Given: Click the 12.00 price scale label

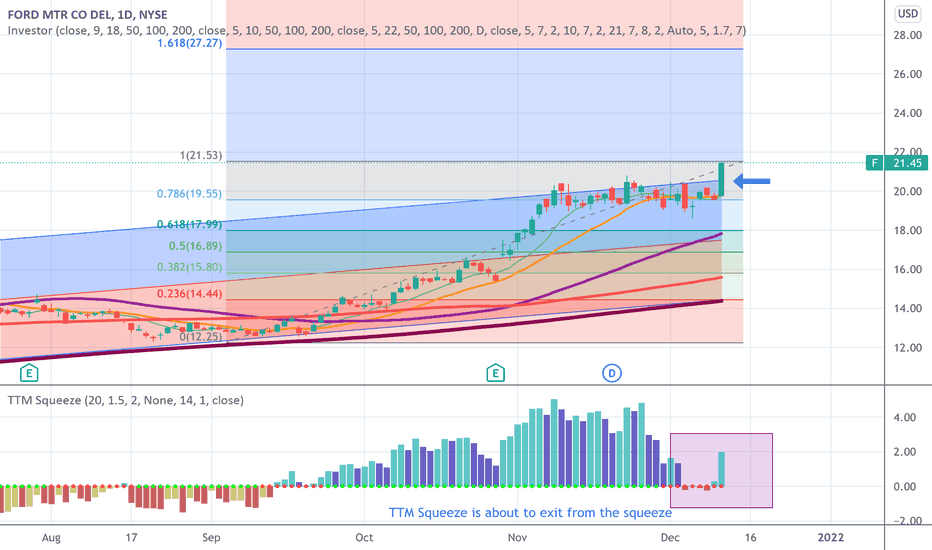Looking at the screenshot, I should (908, 348).
